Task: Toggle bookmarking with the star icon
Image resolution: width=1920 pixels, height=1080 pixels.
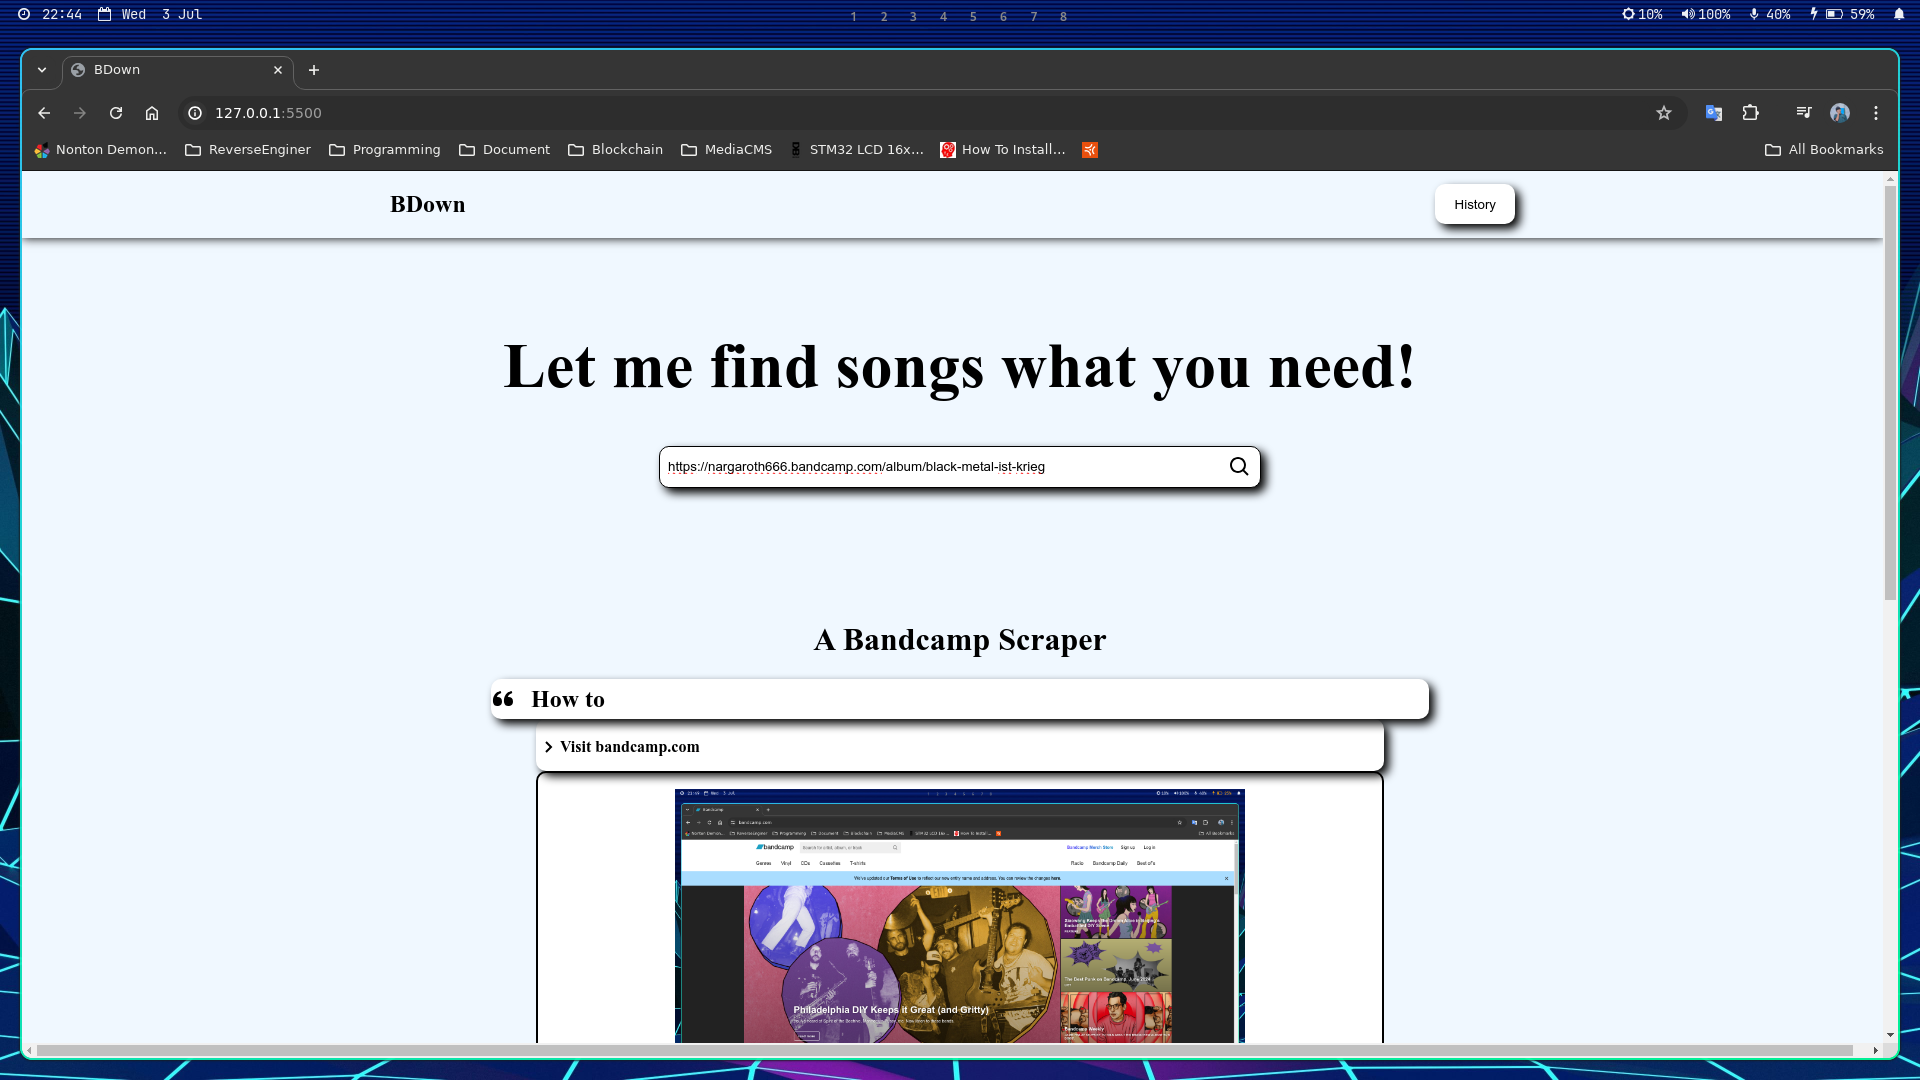Action: (x=1664, y=113)
